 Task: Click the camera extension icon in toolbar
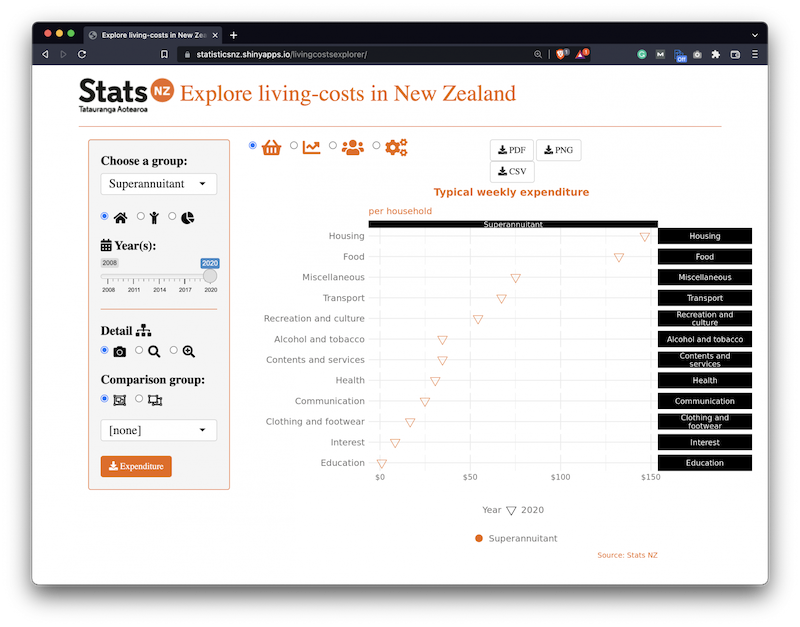pyautogui.click(x=697, y=54)
